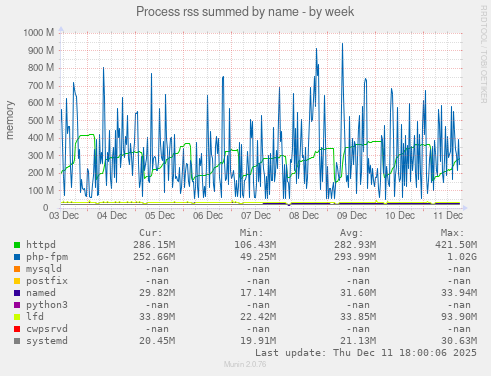491x376 pixels.
Task: Click the lfd legend label
Action: pyautogui.click(x=35, y=317)
